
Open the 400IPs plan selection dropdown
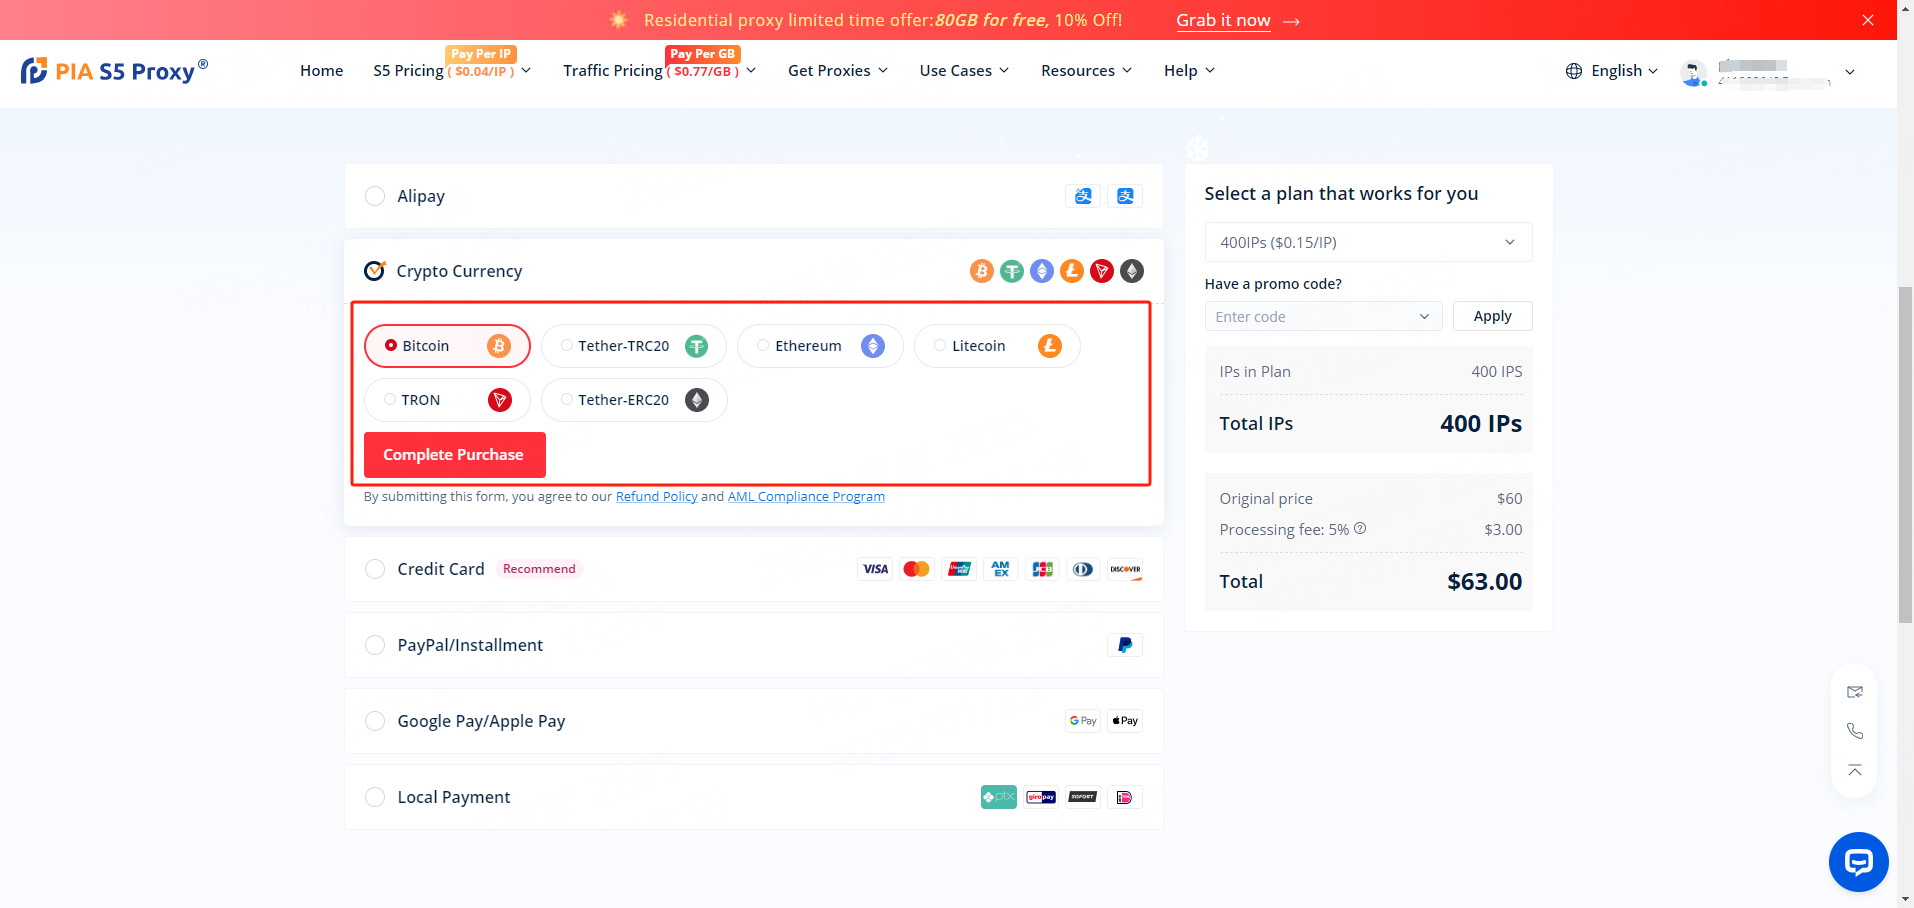tap(1367, 242)
